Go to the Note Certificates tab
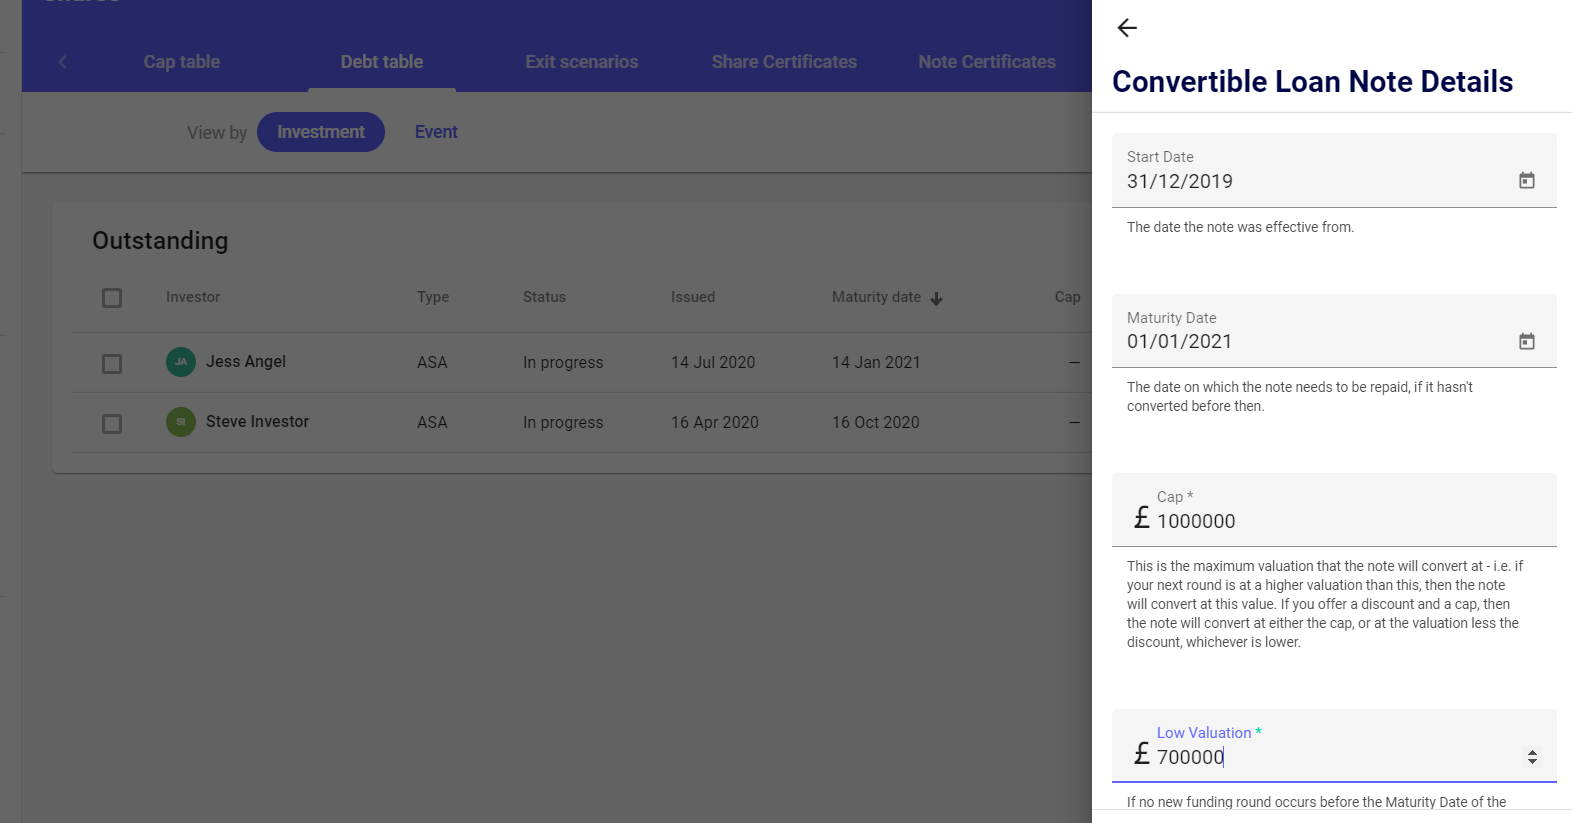The image size is (1572, 823). click(987, 62)
